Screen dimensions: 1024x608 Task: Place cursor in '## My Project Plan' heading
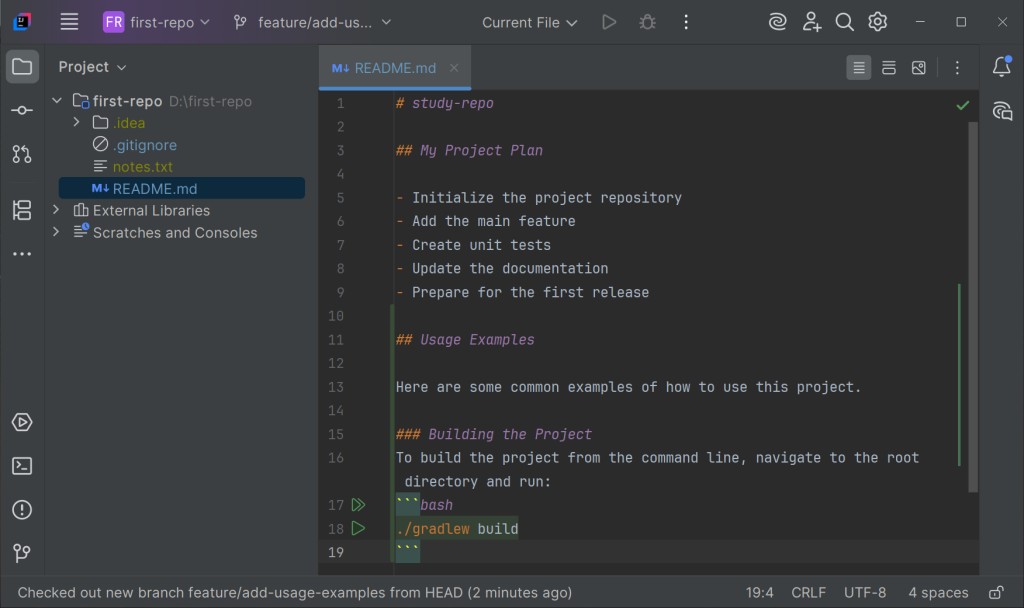[469, 150]
